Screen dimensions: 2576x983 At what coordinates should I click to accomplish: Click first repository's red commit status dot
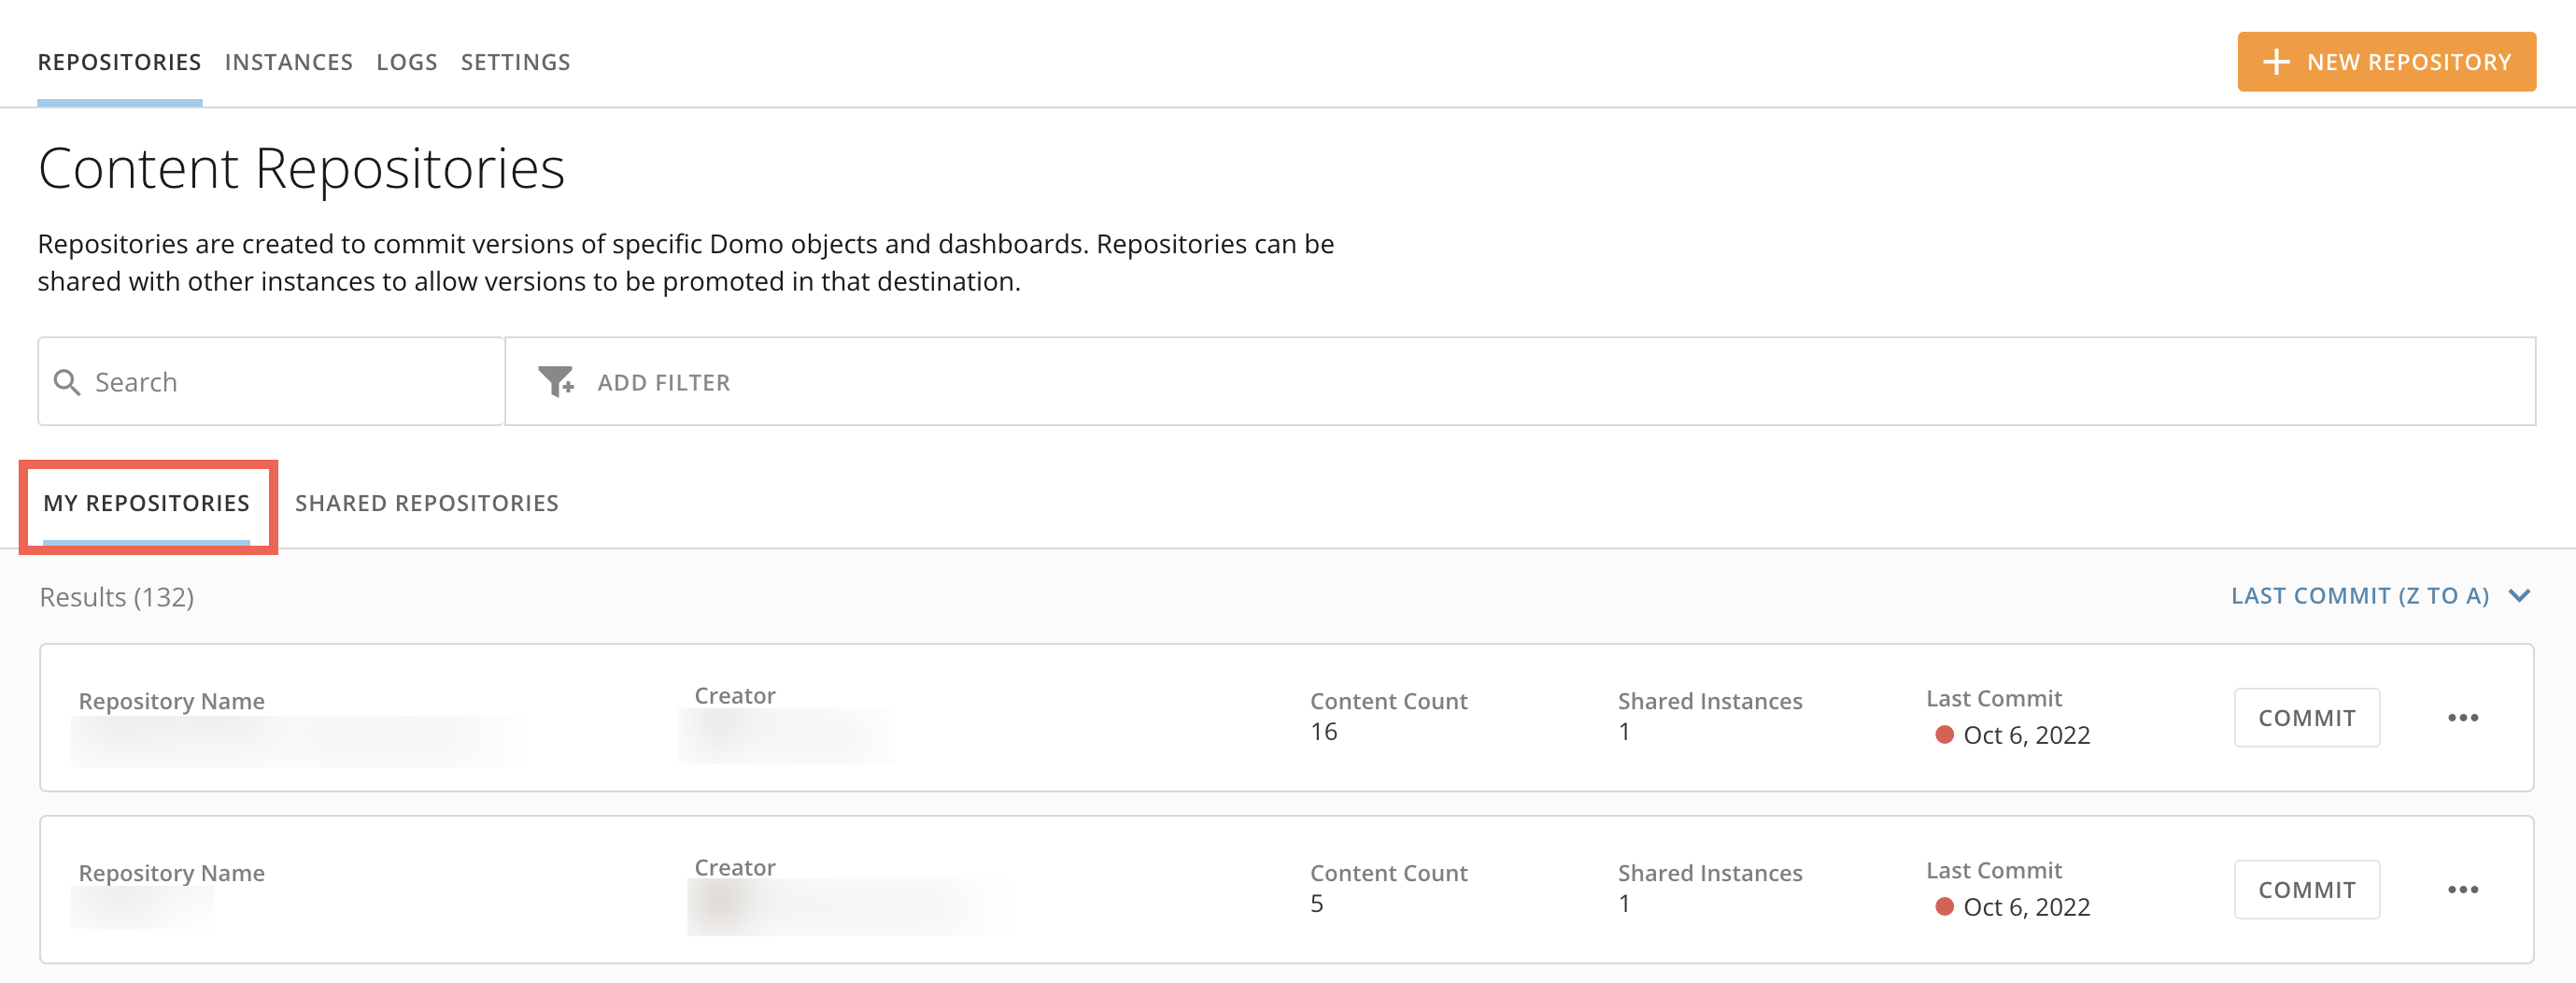coord(1944,735)
